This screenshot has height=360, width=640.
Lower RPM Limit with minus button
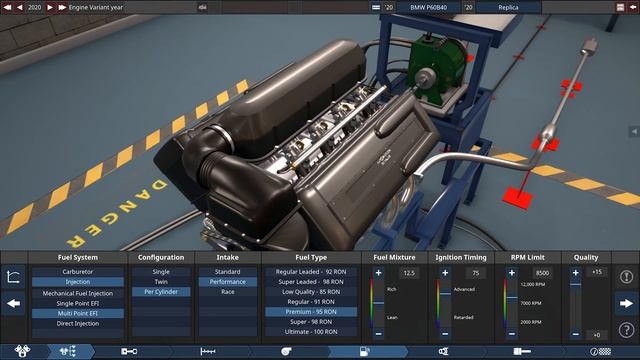point(511,334)
